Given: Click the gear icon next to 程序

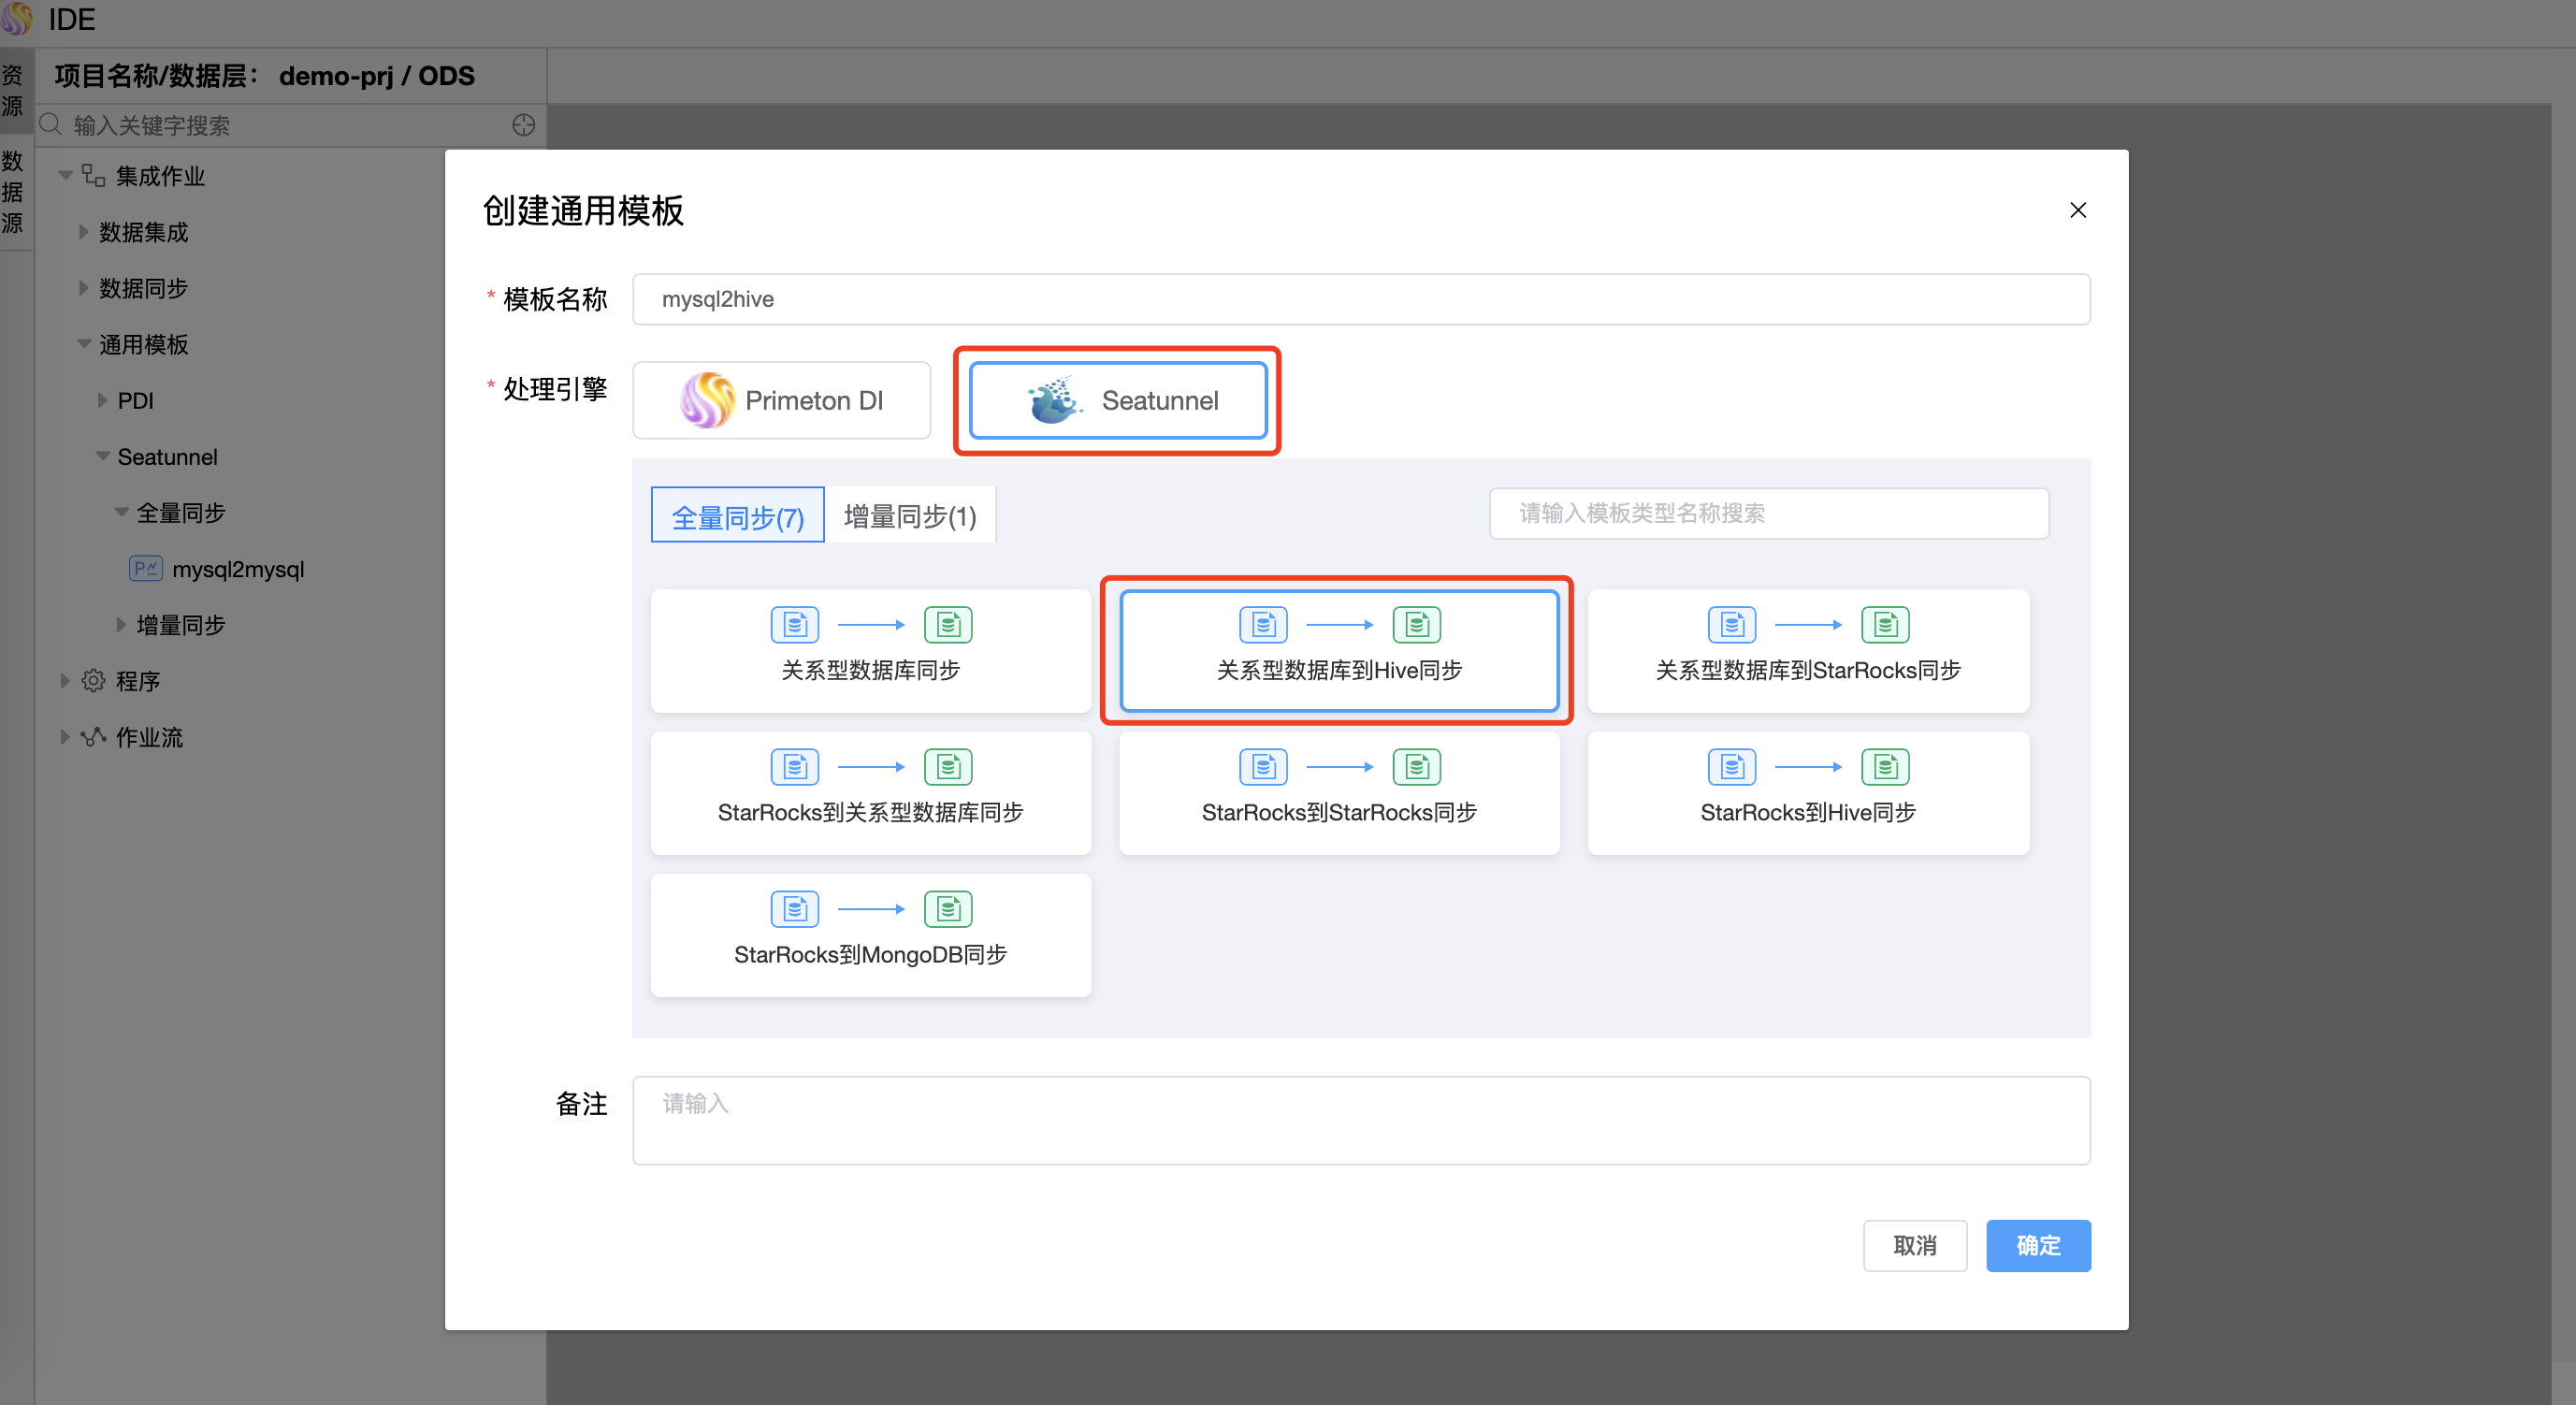Looking at the screenshot, I should (93, 681).
